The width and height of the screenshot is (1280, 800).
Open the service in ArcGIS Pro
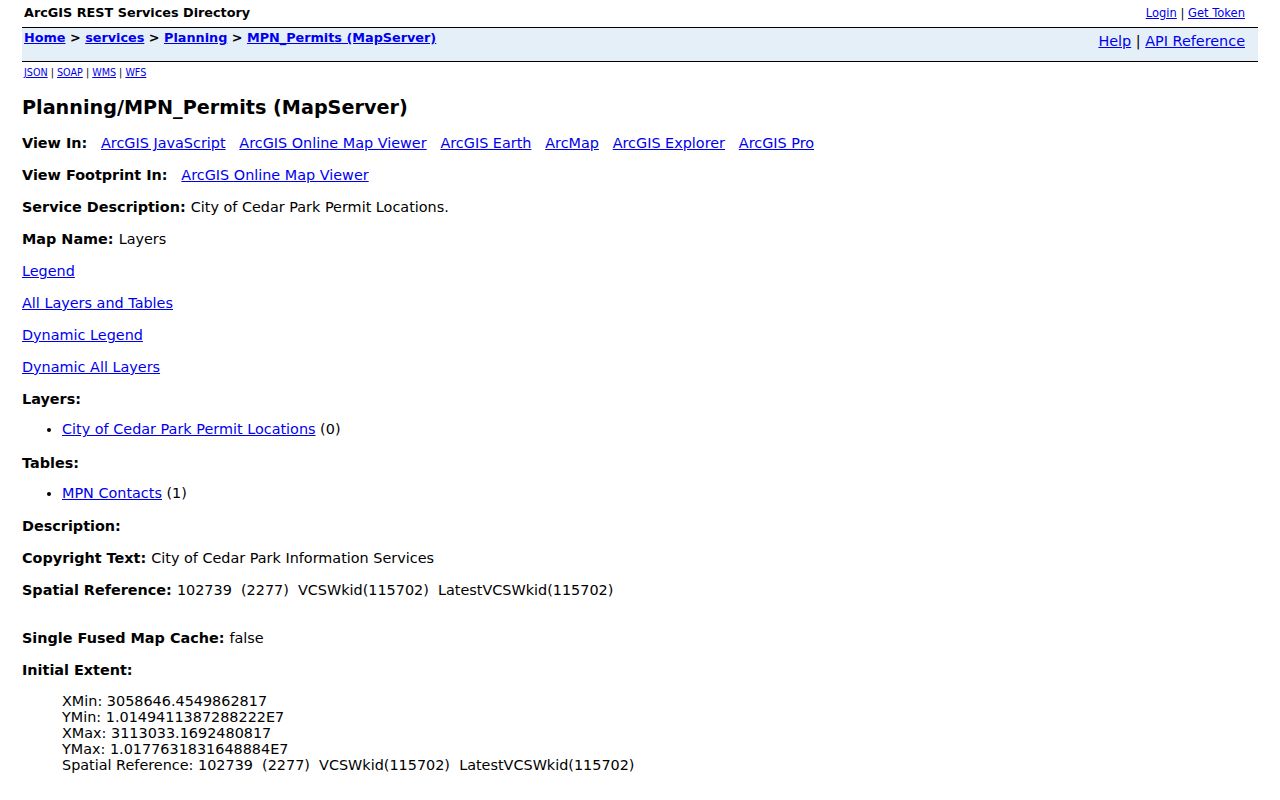777,143
